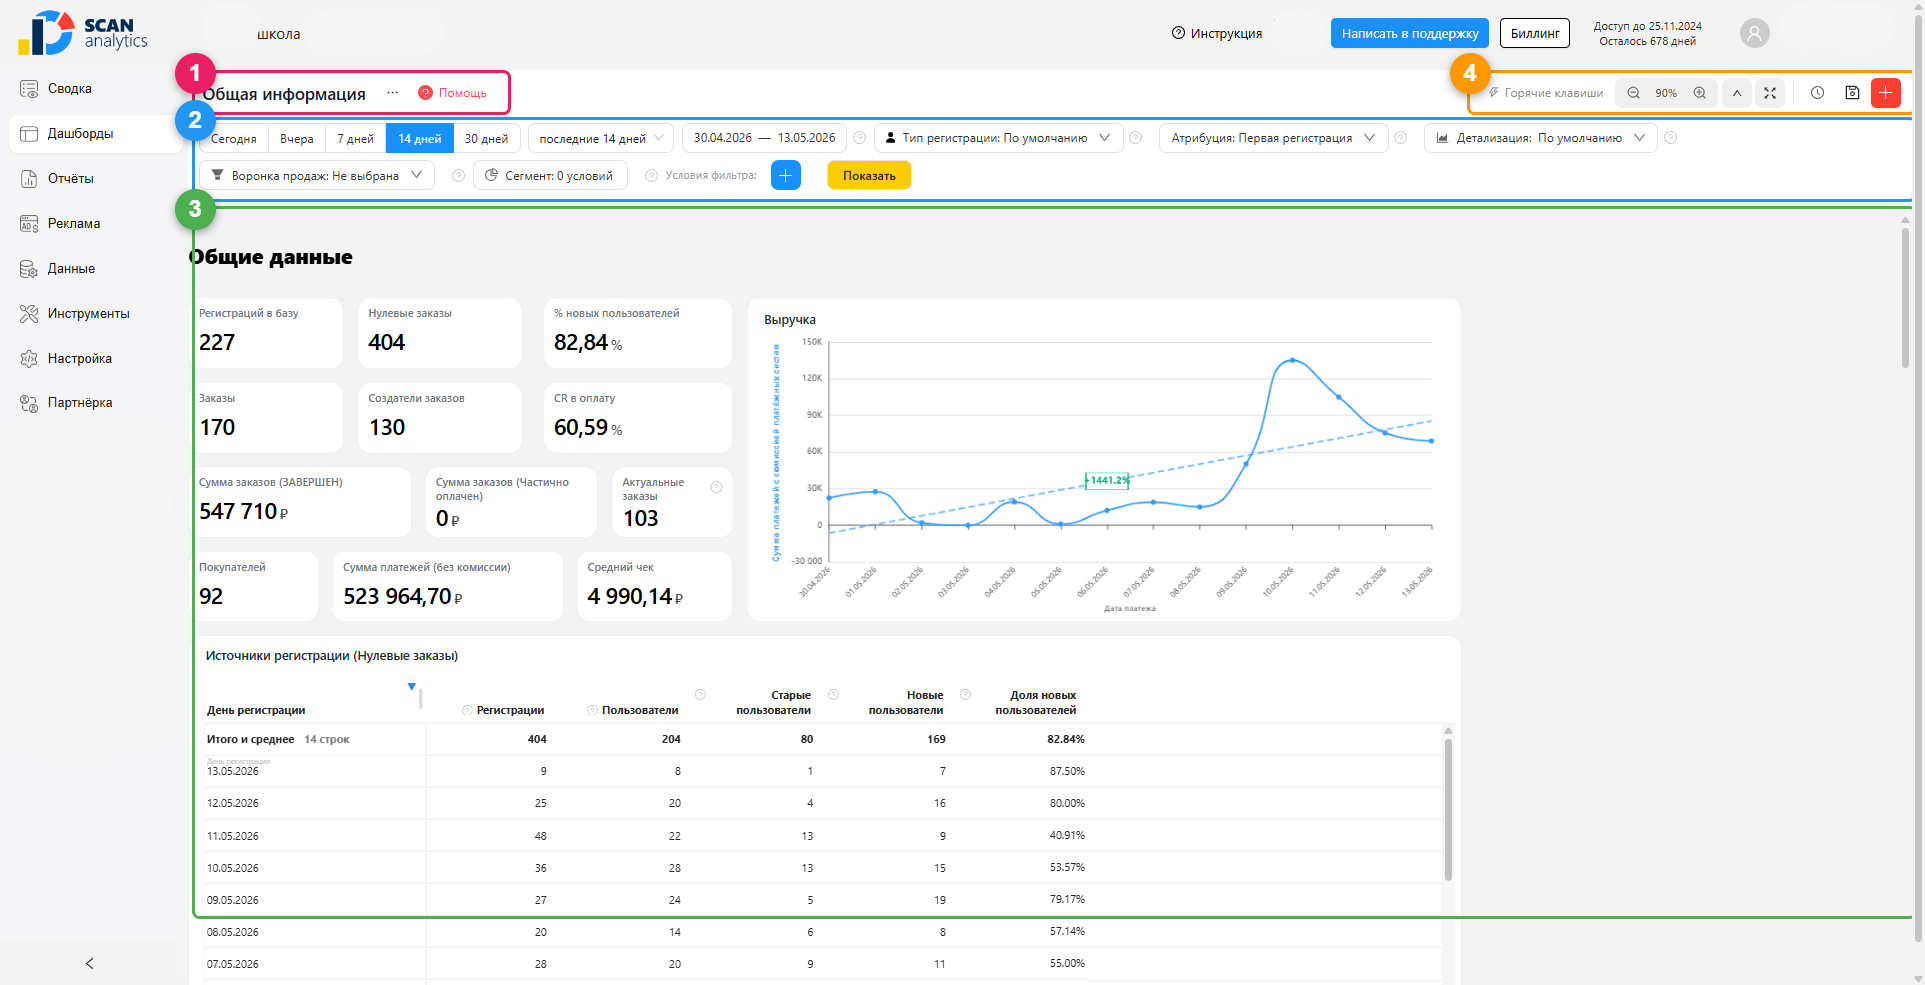Zoom out the dashboard with minus magnifier
Image resolution: width=1925 pixels, height=985 pixels.
point(1633,93)
